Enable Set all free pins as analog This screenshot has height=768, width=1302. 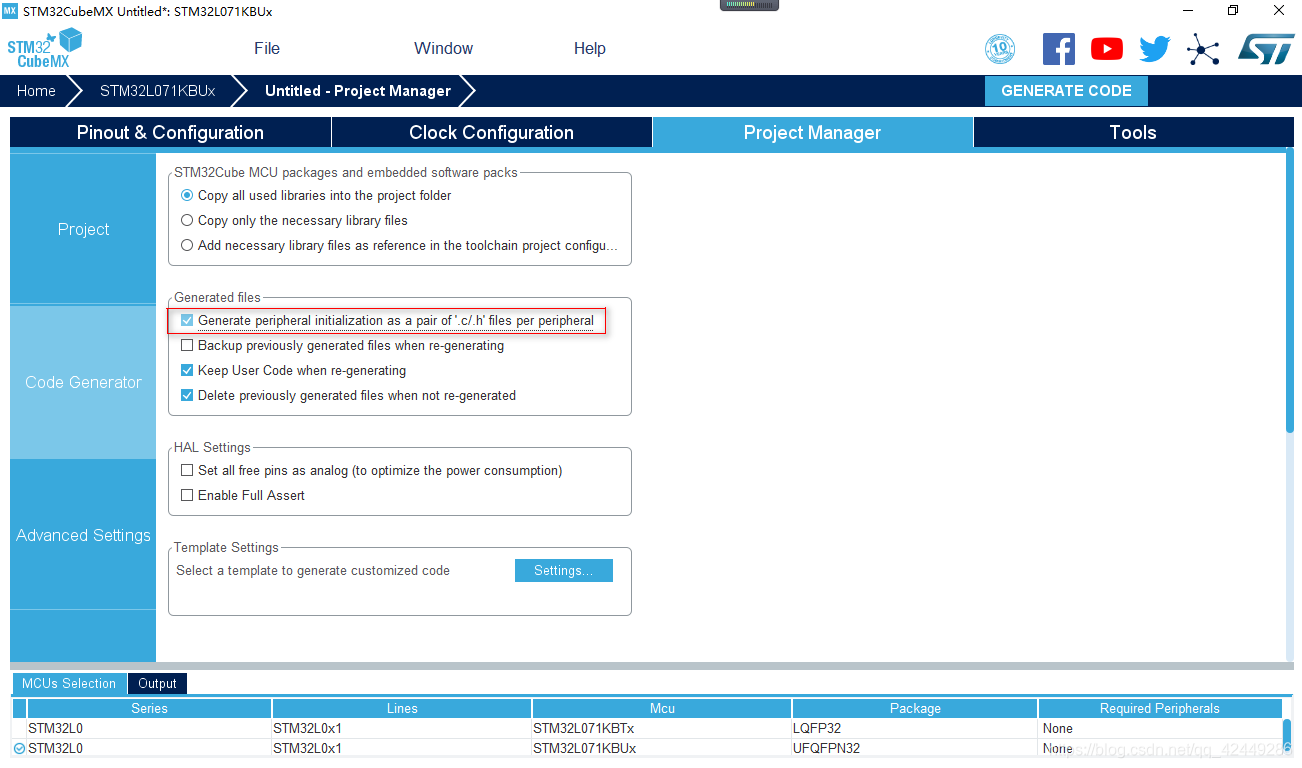[x=187, y=470]
